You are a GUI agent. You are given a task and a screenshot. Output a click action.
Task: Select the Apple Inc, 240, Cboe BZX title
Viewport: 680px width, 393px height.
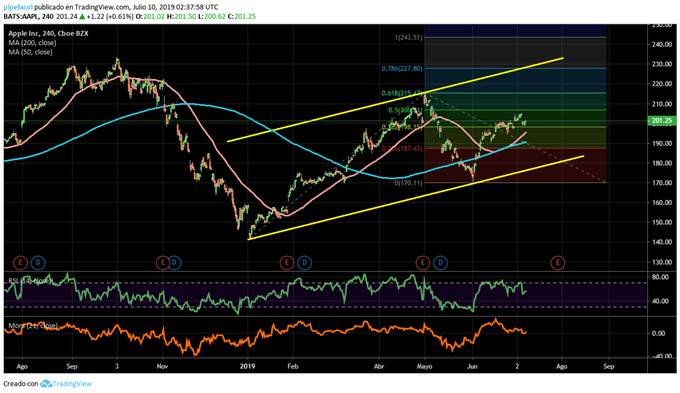(x=48, y=33)
